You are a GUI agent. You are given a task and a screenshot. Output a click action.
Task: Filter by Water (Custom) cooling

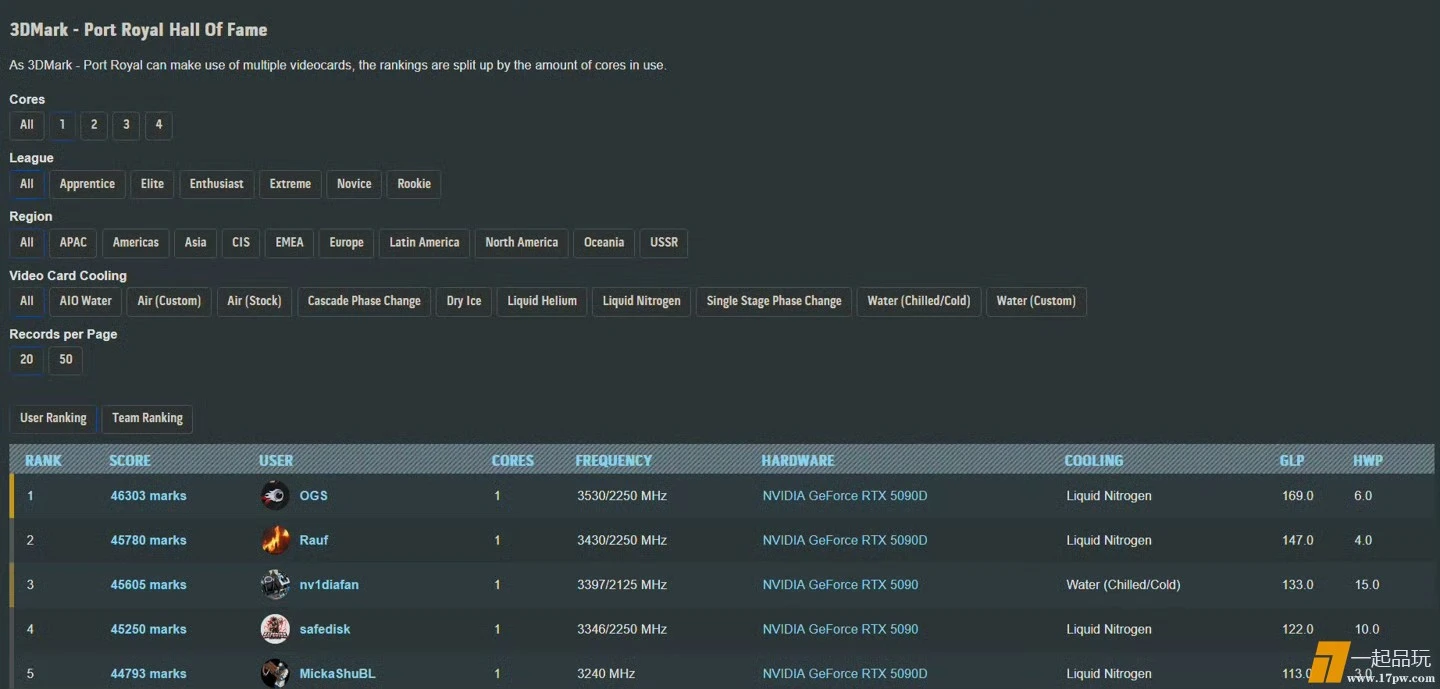click(1037, 301)
